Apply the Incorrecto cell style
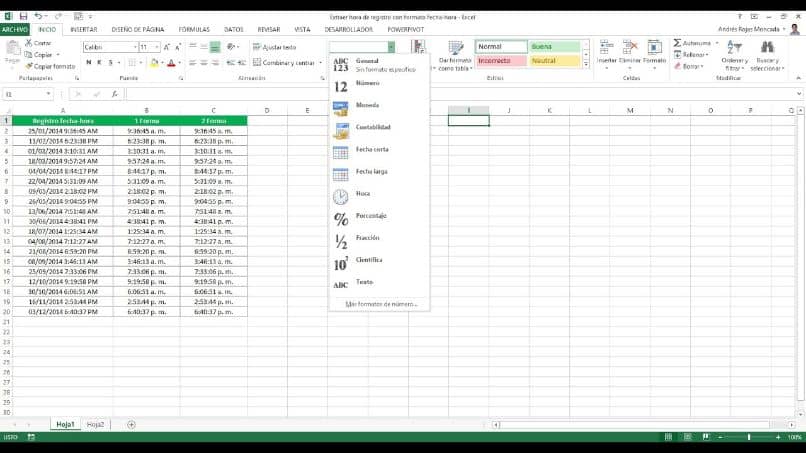This screenshot has height=453, width=806. click(501, 61)
